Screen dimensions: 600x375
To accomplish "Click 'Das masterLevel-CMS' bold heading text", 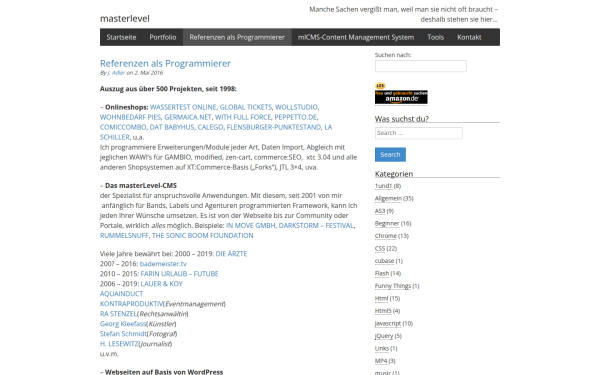I will coord(141,186).
